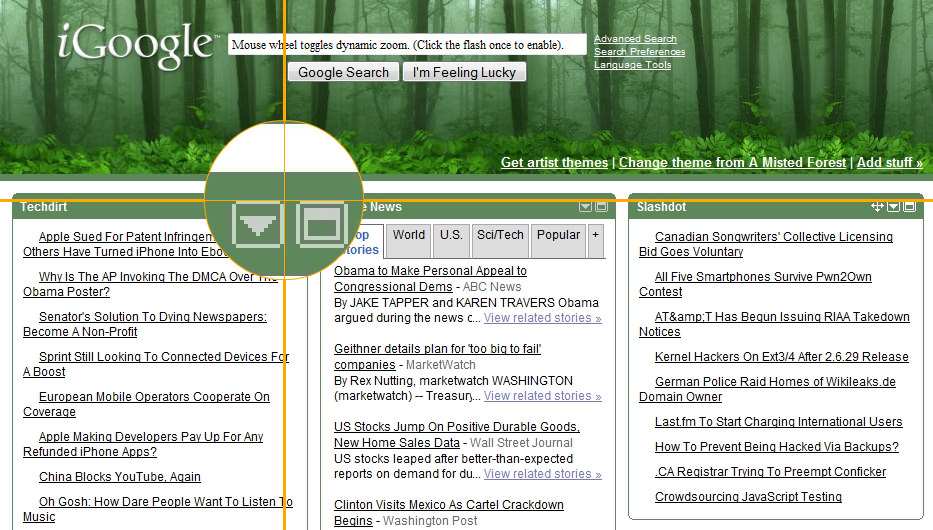Open the Add stuff link
Screen dimensions: 933x530
(x=889, y=162)
